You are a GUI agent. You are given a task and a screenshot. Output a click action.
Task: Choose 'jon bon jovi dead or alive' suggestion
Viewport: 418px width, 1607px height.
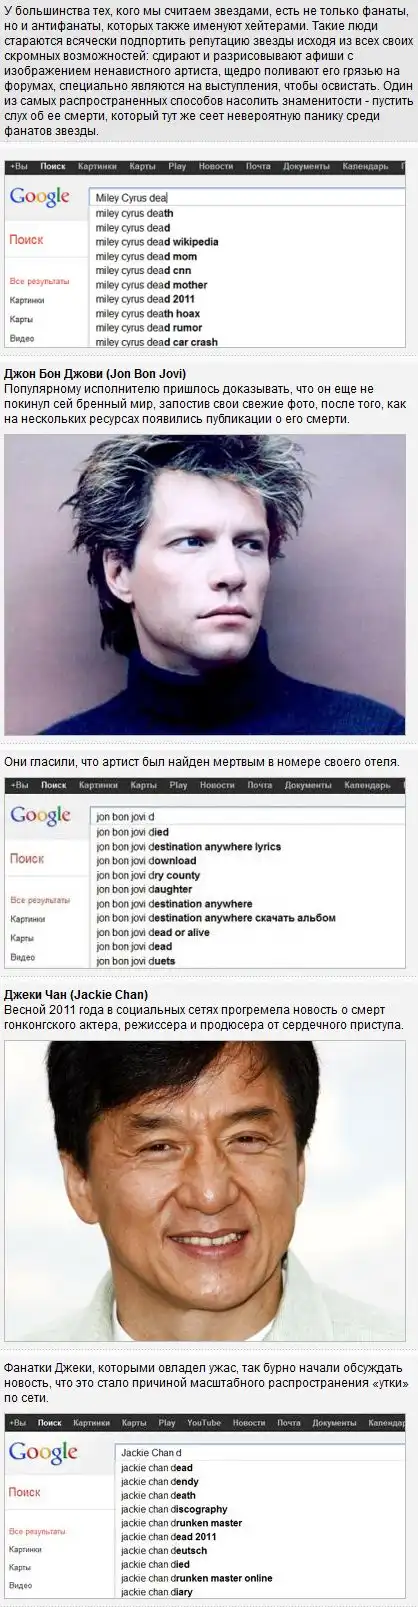153,932
